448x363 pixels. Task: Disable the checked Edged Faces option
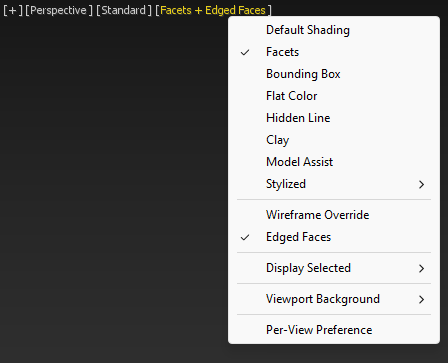(334, 237)
